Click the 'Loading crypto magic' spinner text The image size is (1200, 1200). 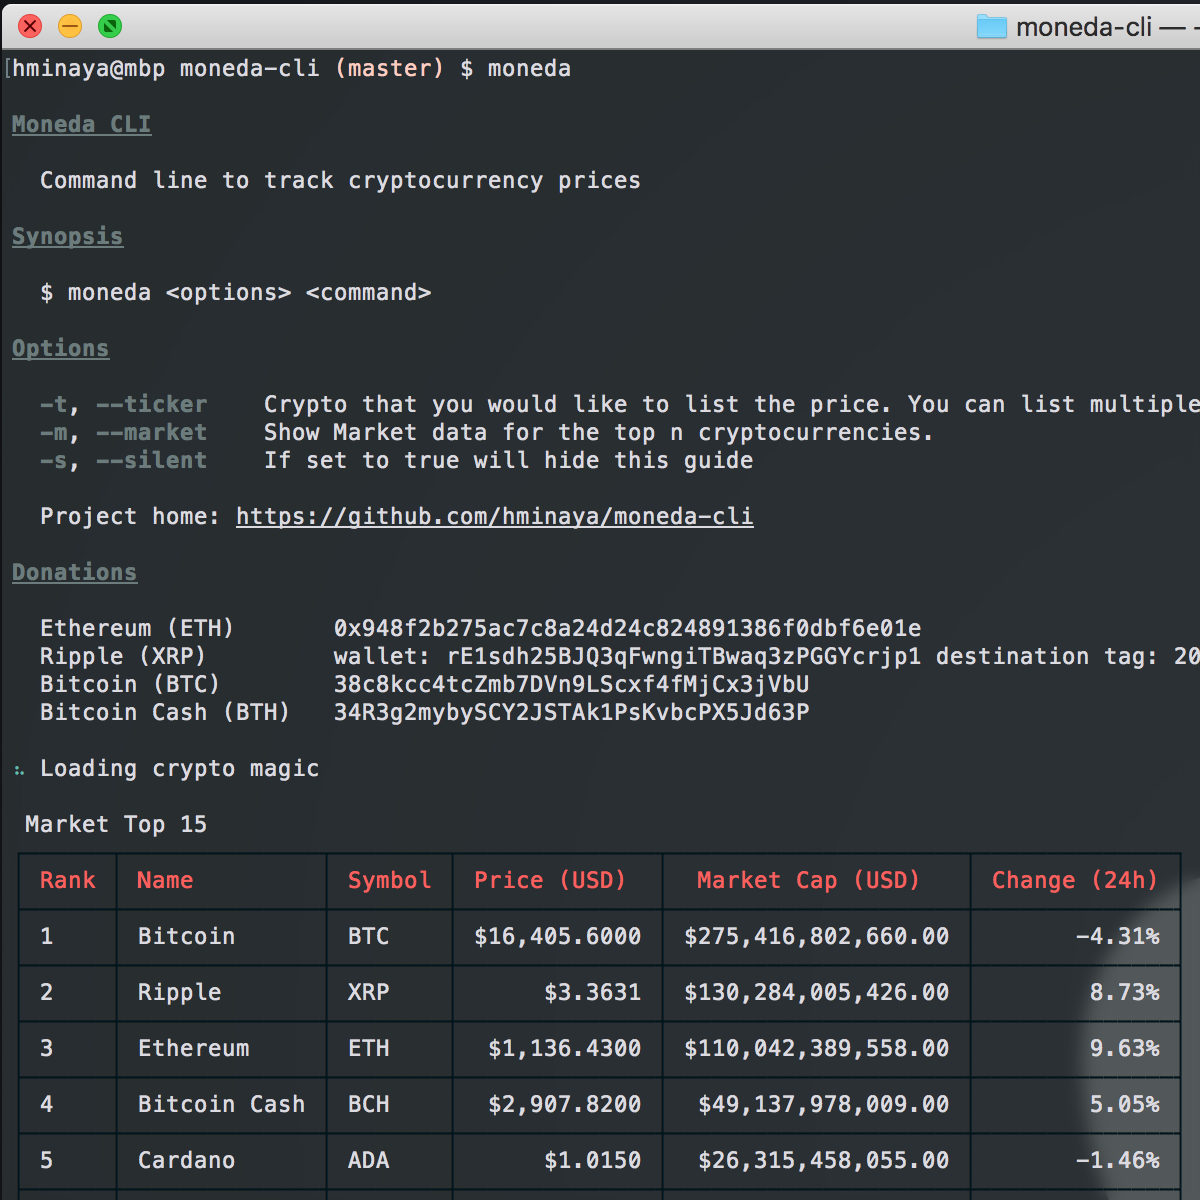179,768
